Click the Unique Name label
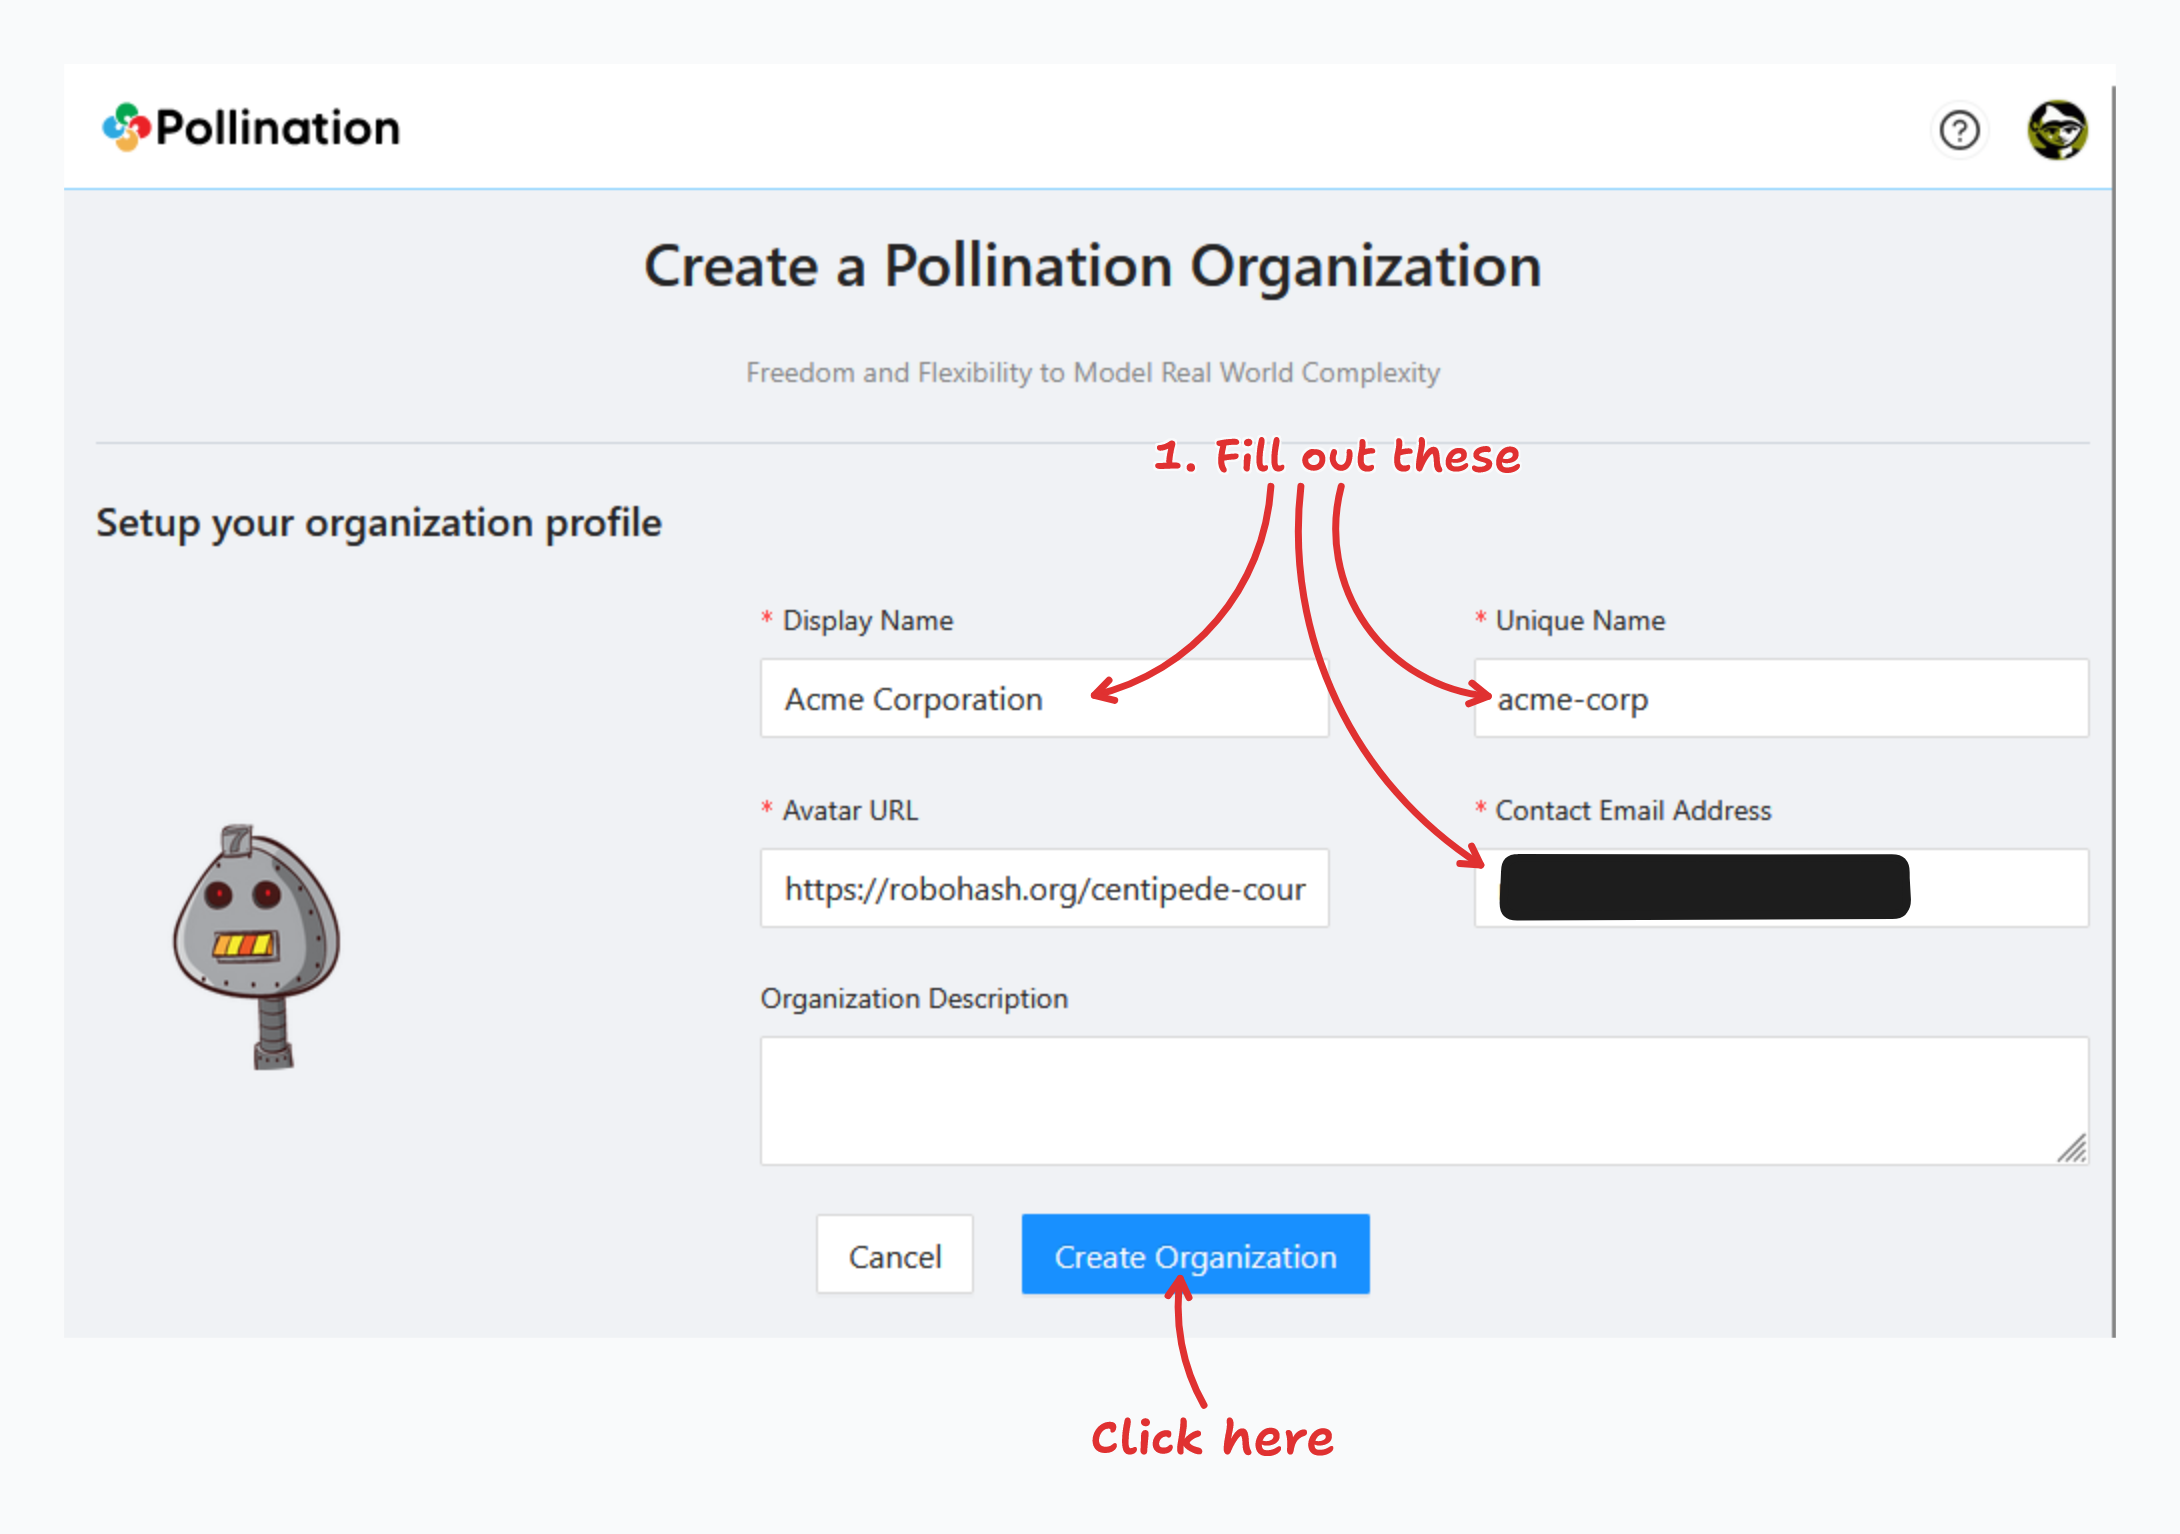 coord(1579,621)
